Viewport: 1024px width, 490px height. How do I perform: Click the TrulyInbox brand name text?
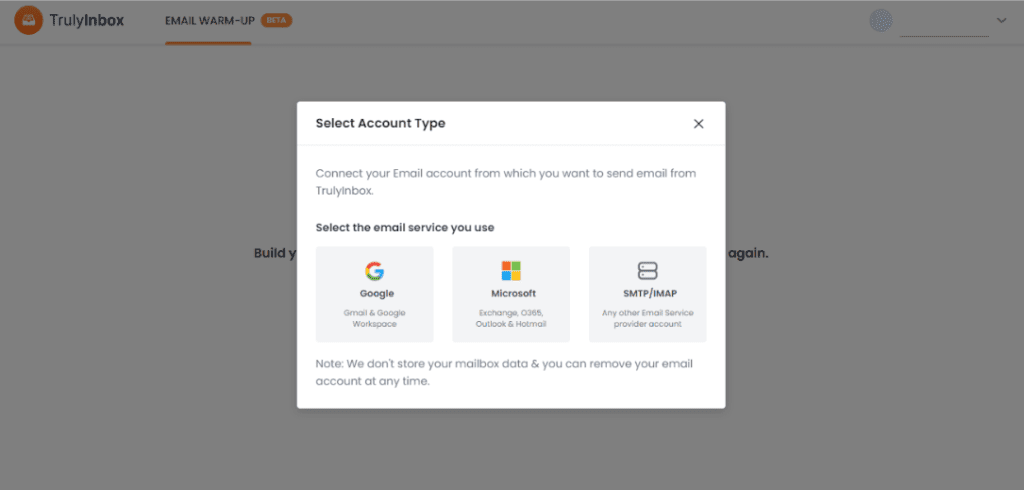[x=87, y=21]
